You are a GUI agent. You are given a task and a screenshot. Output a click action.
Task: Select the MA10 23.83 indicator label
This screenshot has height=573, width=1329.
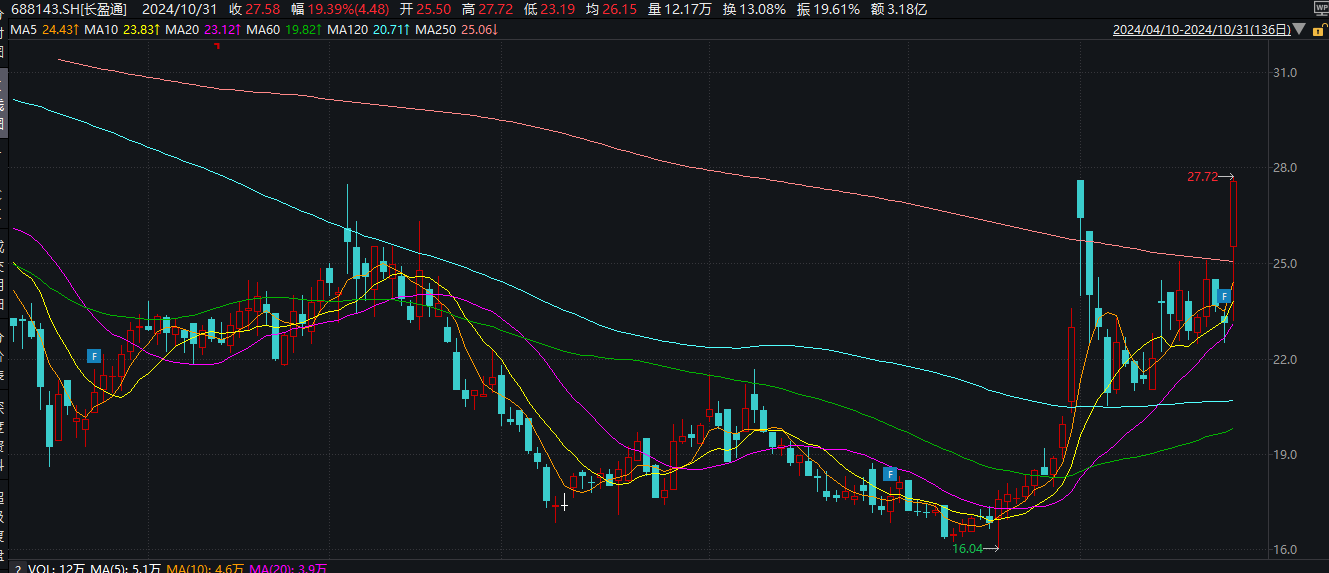tap(122, 30)
